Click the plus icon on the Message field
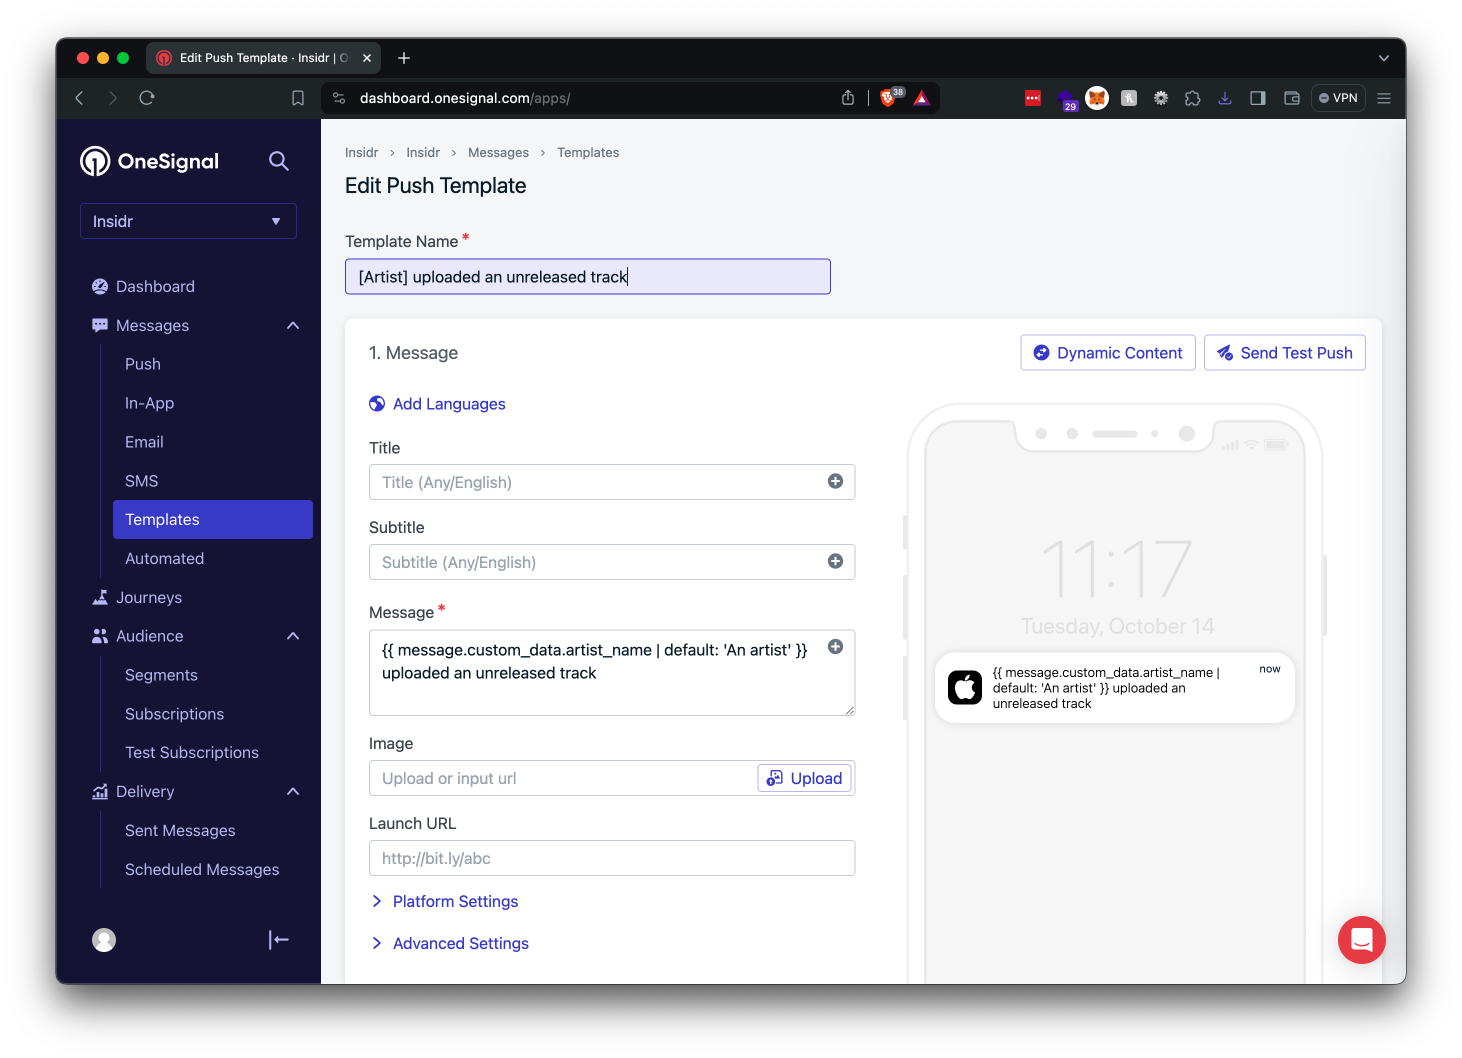The width and height of the screenshot is (1462, 1058). coord(835,647)
